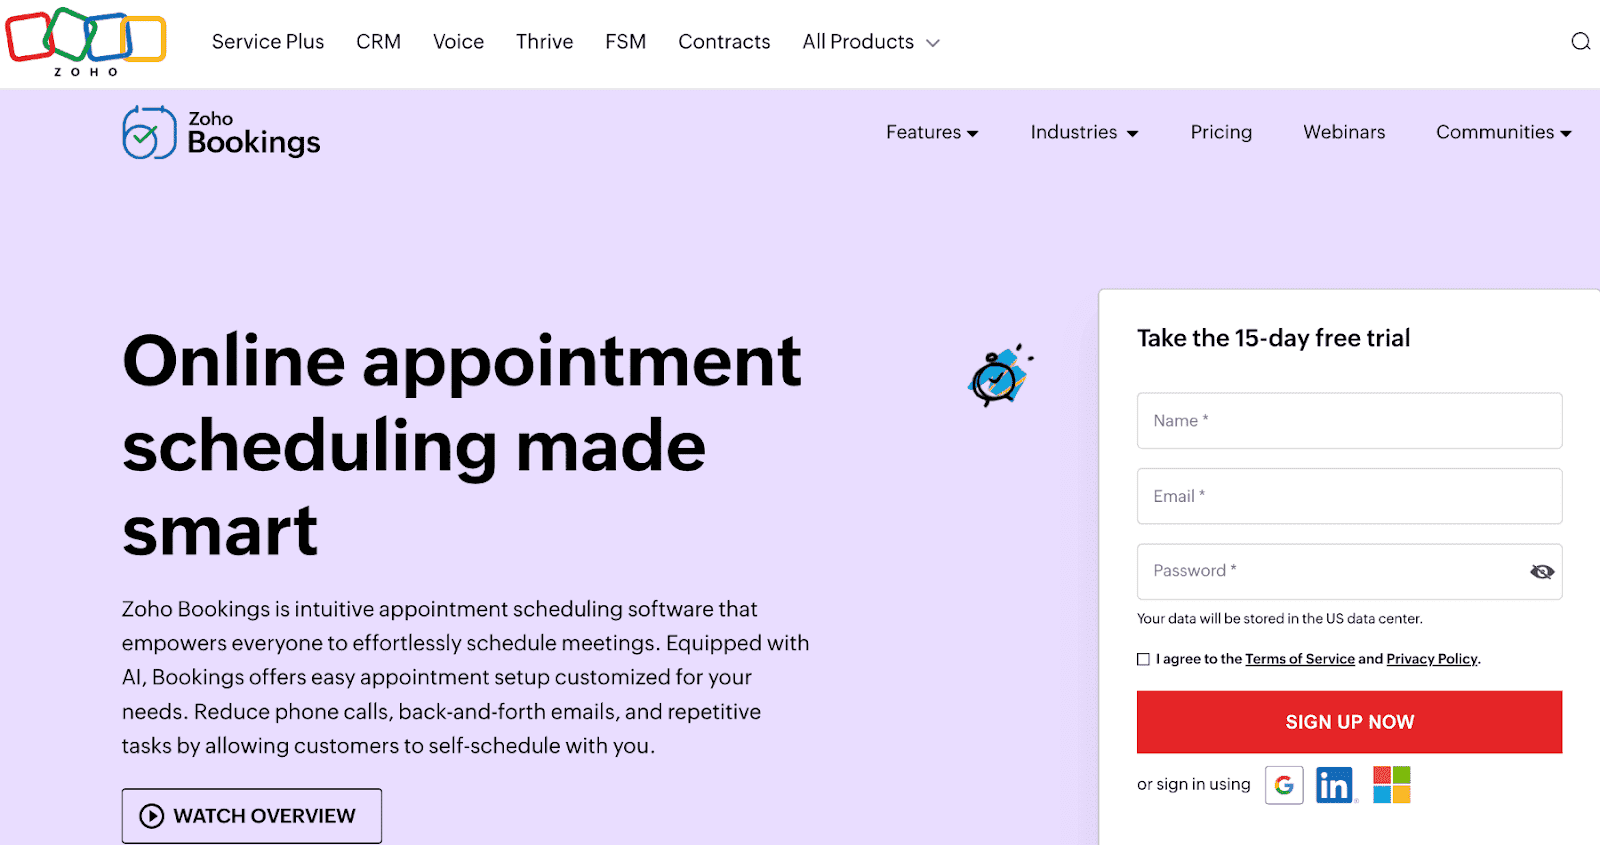The width and height of the screenshot is (1600, 845).
Task: Open the Privacy Policy link
Action: coord(1431,659)
